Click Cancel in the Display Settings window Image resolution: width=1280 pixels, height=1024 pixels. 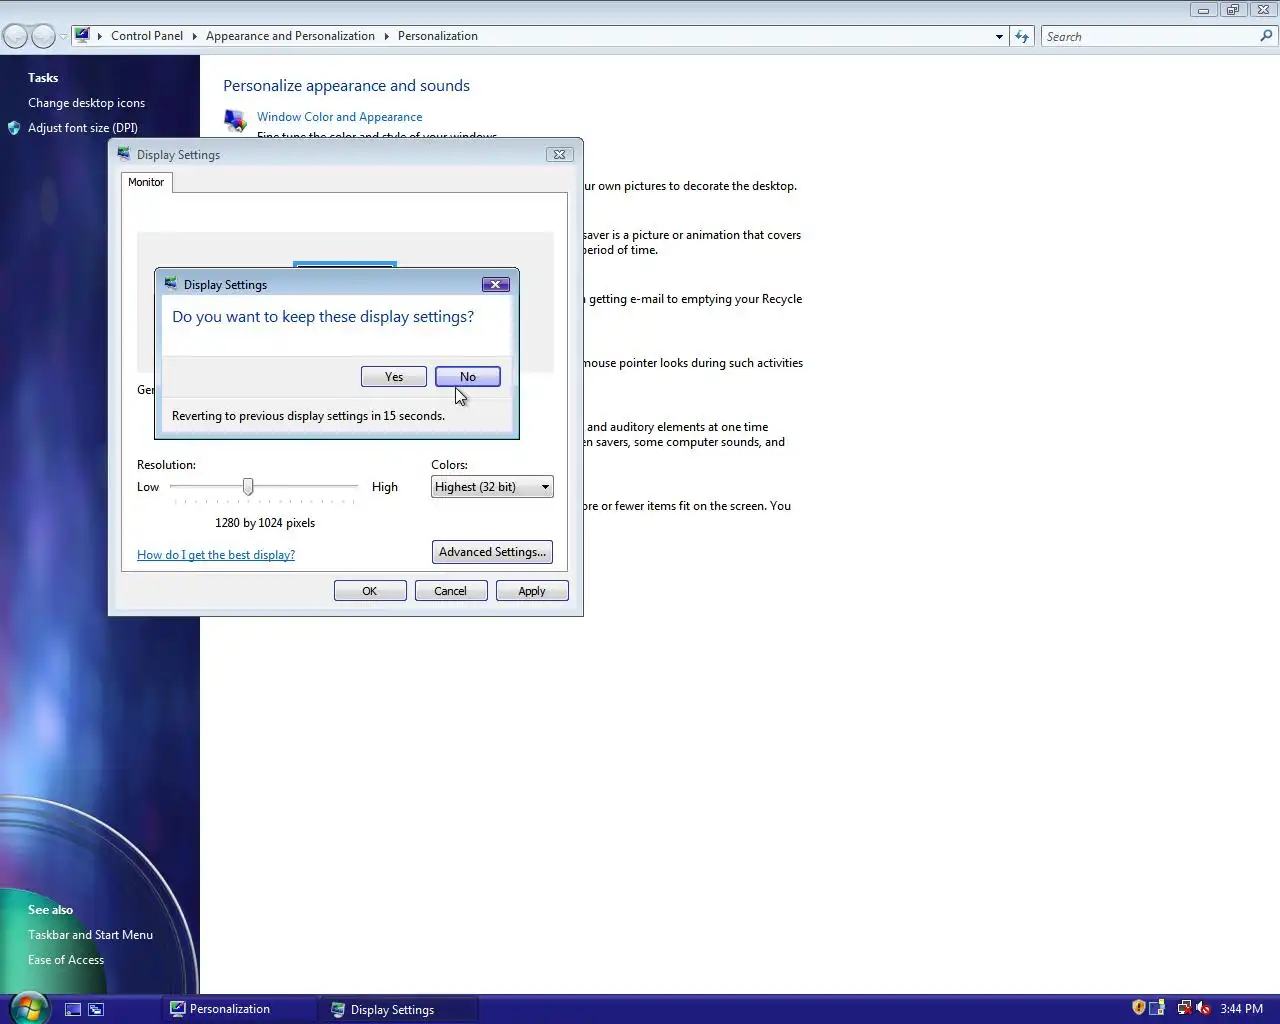pos(451,591)
